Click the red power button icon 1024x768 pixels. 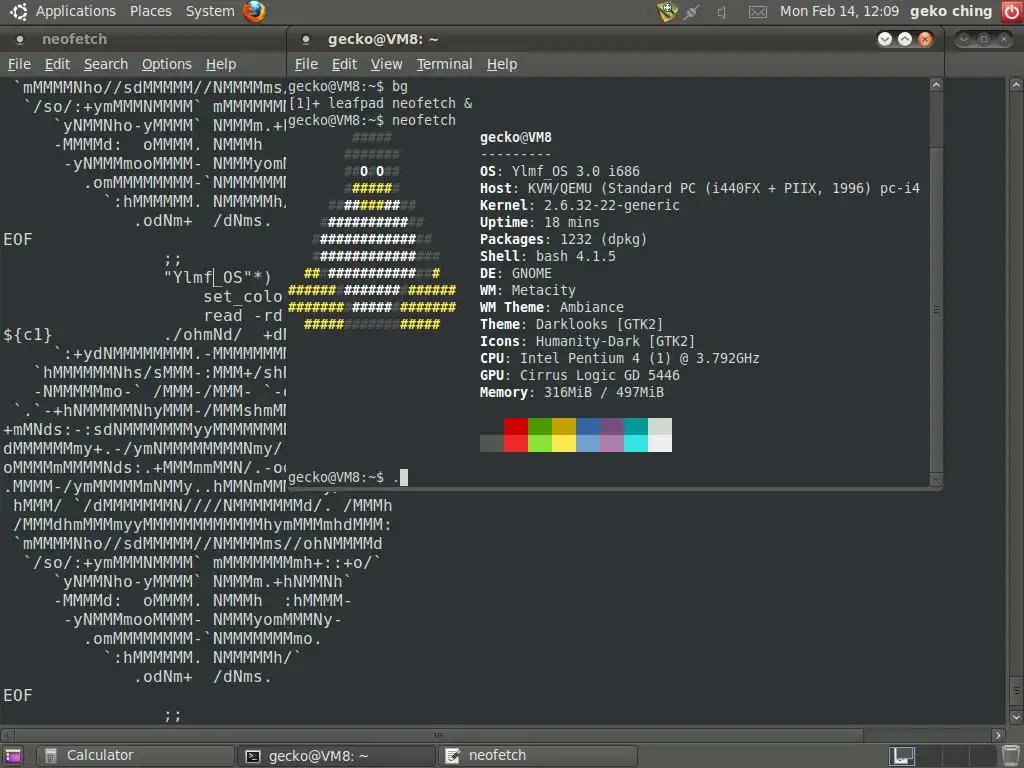click(1012, 11)
